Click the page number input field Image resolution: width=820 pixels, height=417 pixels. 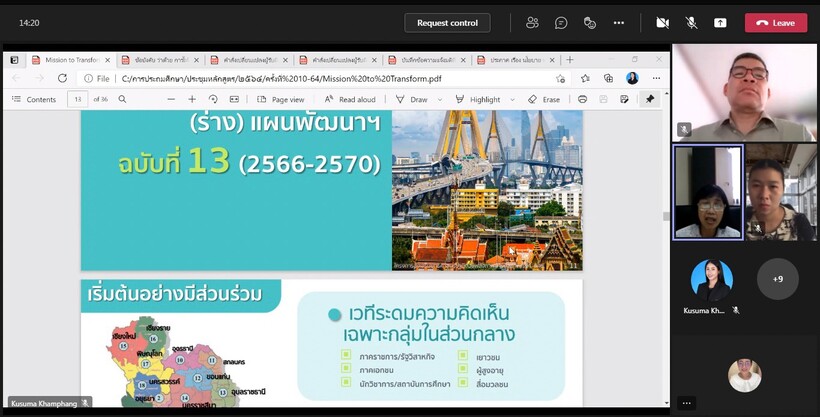click(x=77, y=99)
